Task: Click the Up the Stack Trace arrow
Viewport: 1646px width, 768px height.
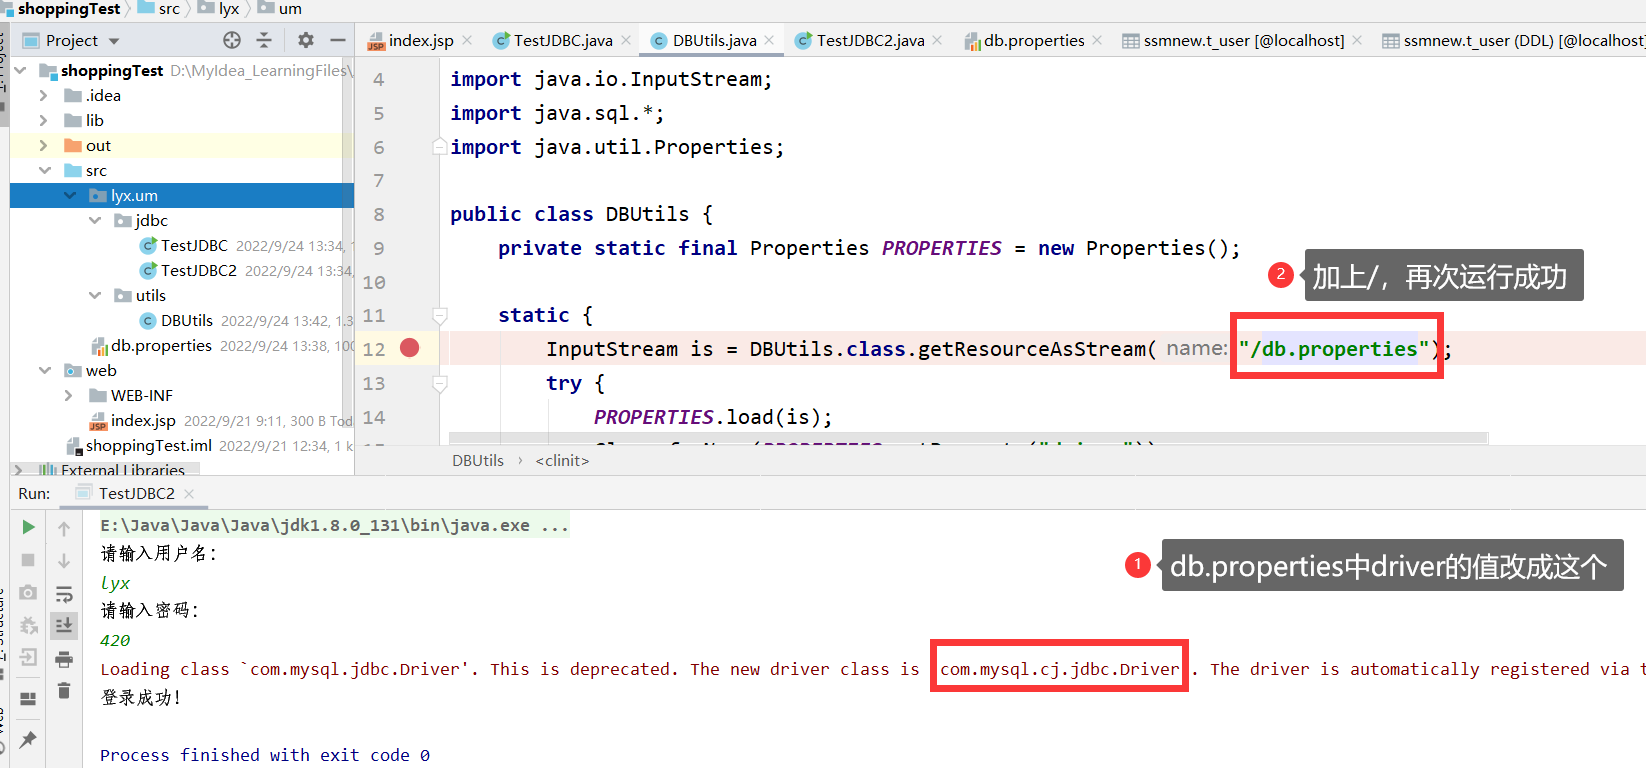Action: (64, 528)
